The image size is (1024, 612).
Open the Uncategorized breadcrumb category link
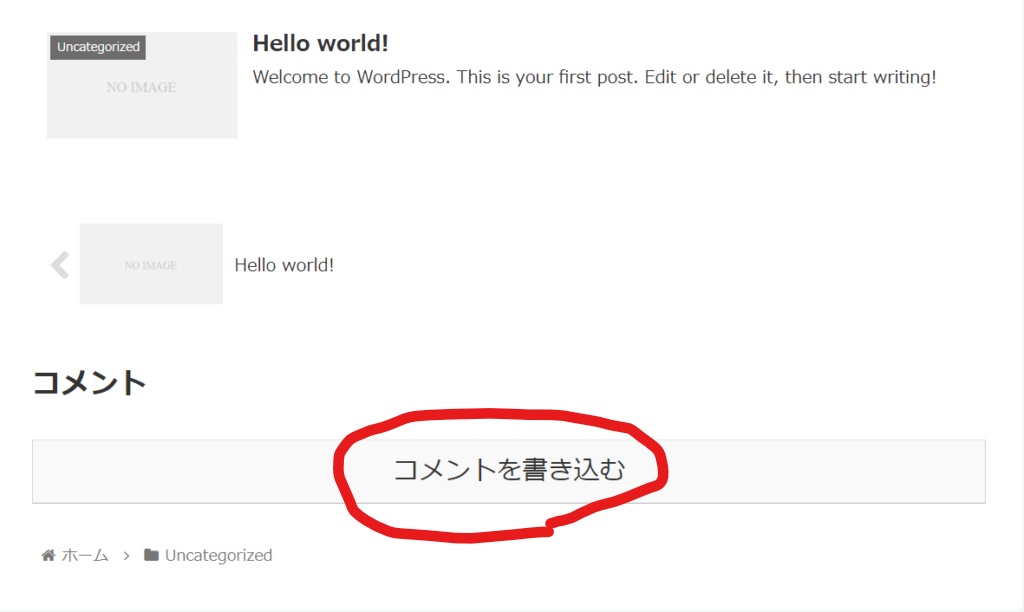click(218, 555)
